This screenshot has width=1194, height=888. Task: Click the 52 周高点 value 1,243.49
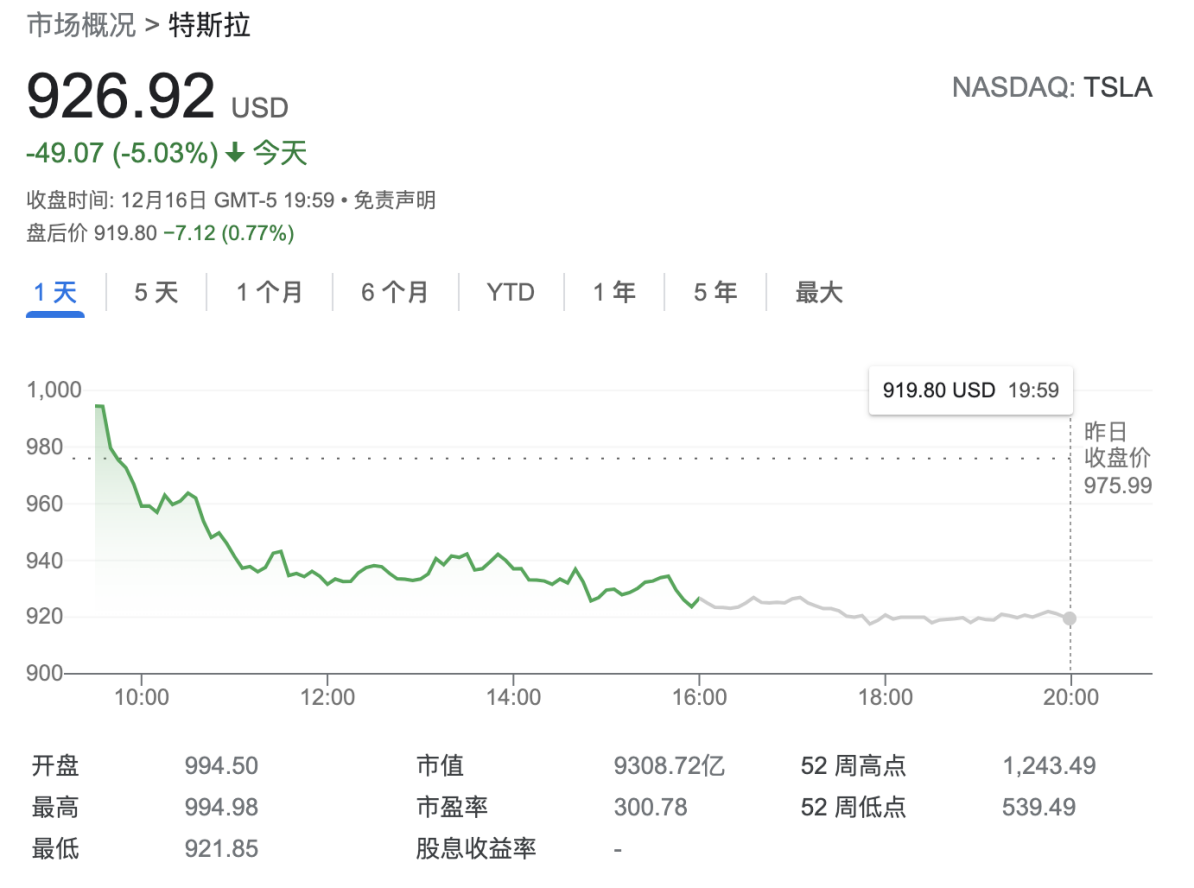coord(1049,767)
